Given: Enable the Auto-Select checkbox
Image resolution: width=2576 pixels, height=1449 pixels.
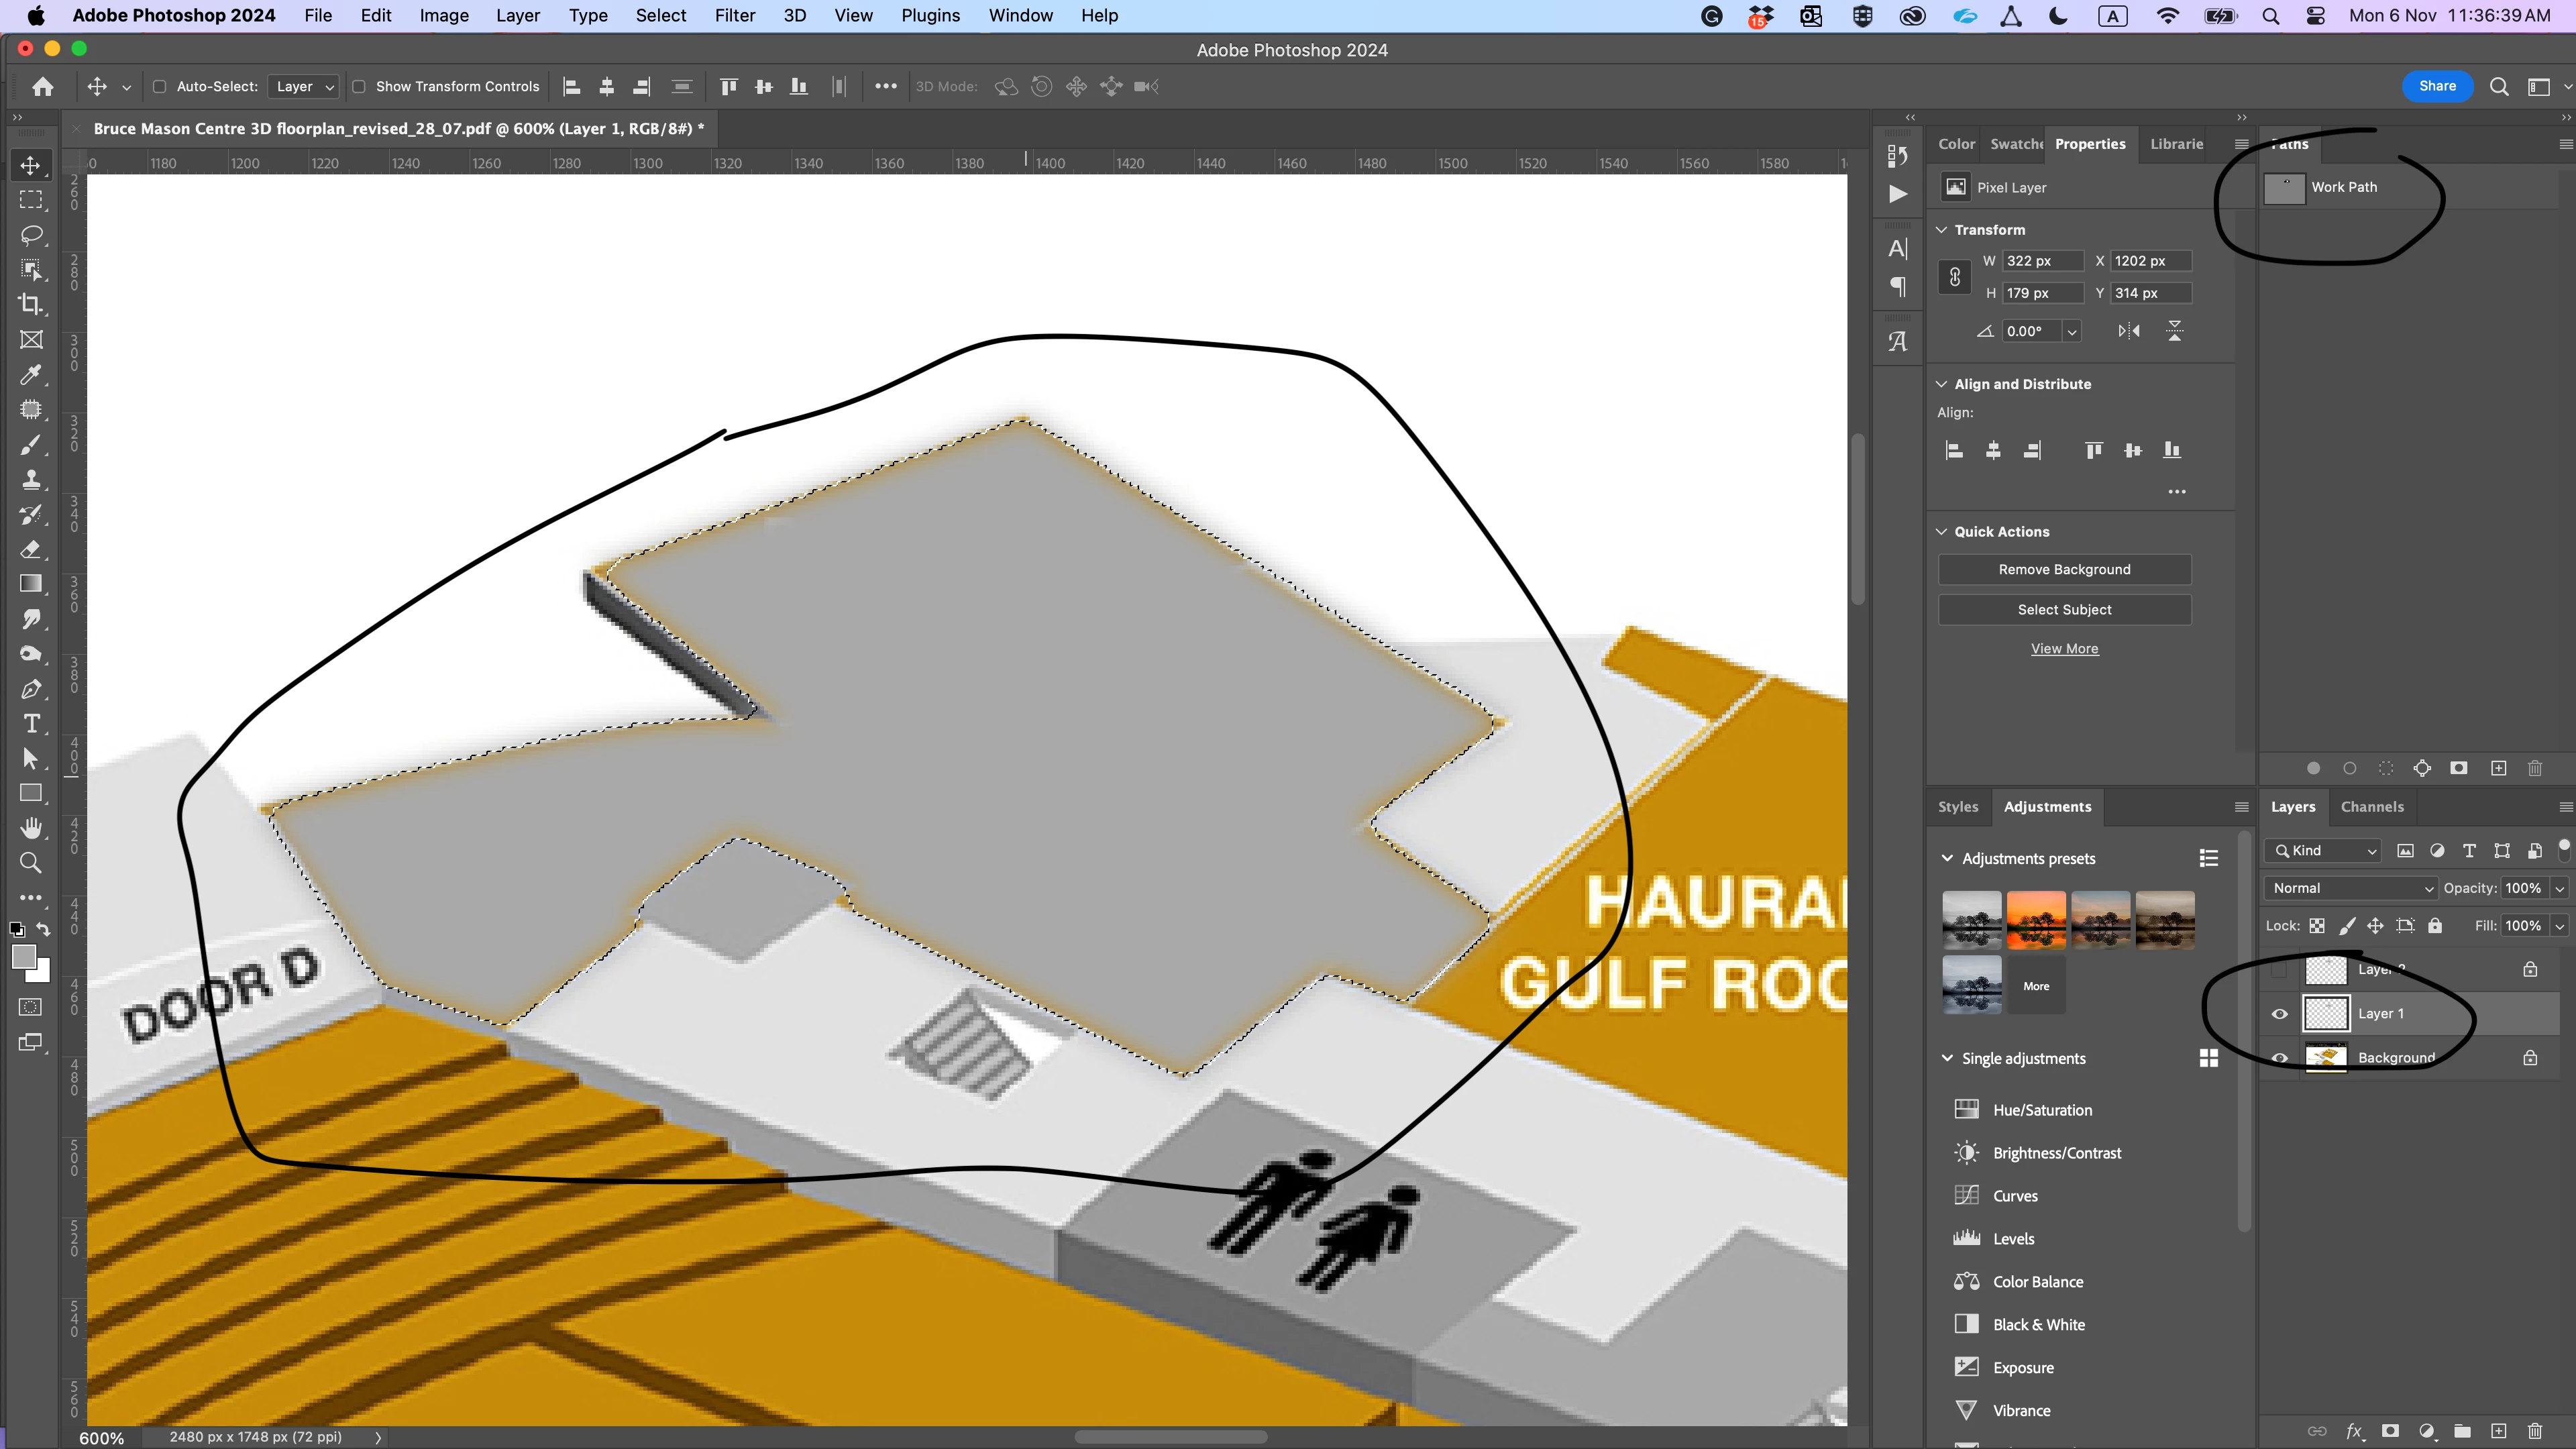Looking at the screenshot, I should [159, 87].
